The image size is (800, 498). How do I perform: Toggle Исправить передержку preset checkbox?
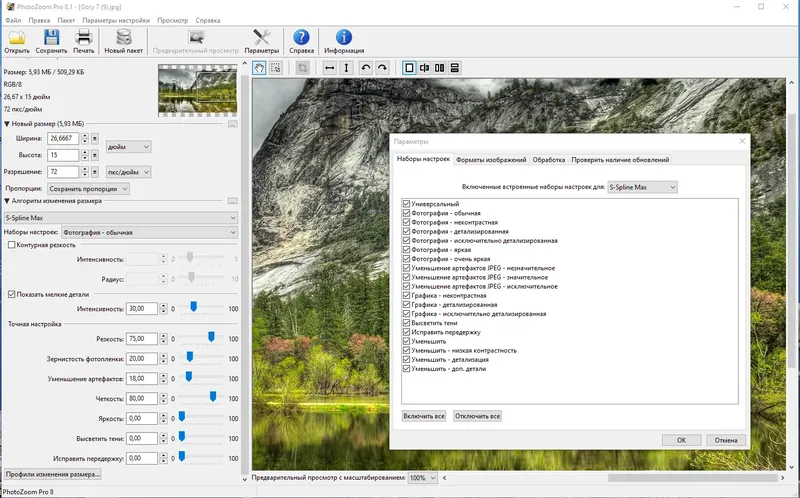(x=407, y=332)
